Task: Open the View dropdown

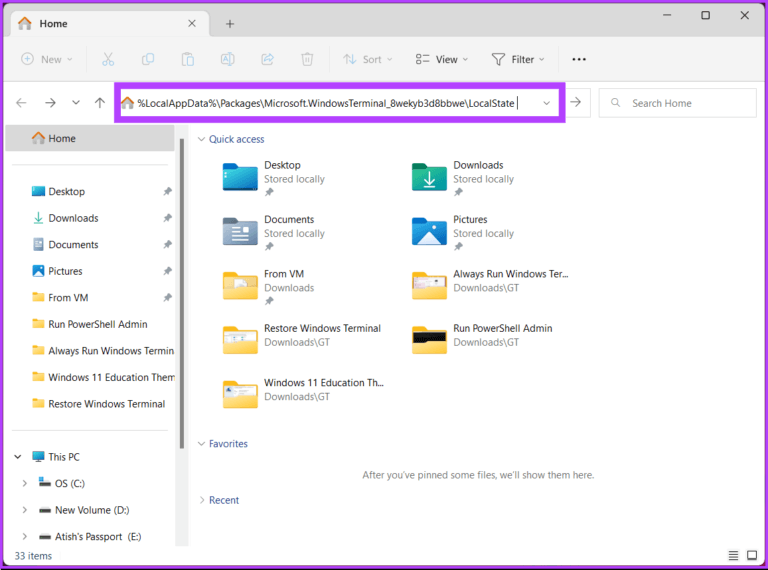Action: click(x=442, y=59)
